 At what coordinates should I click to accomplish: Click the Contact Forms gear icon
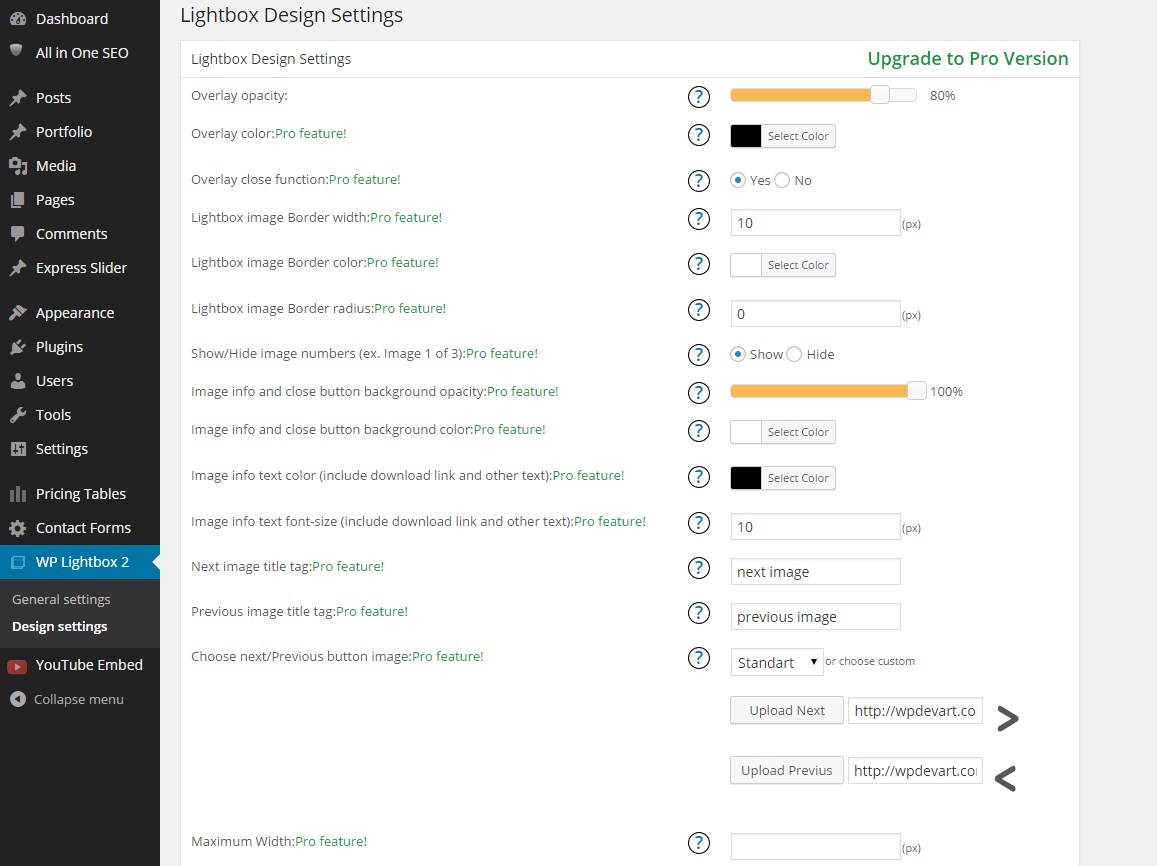(x=18, y=527)
